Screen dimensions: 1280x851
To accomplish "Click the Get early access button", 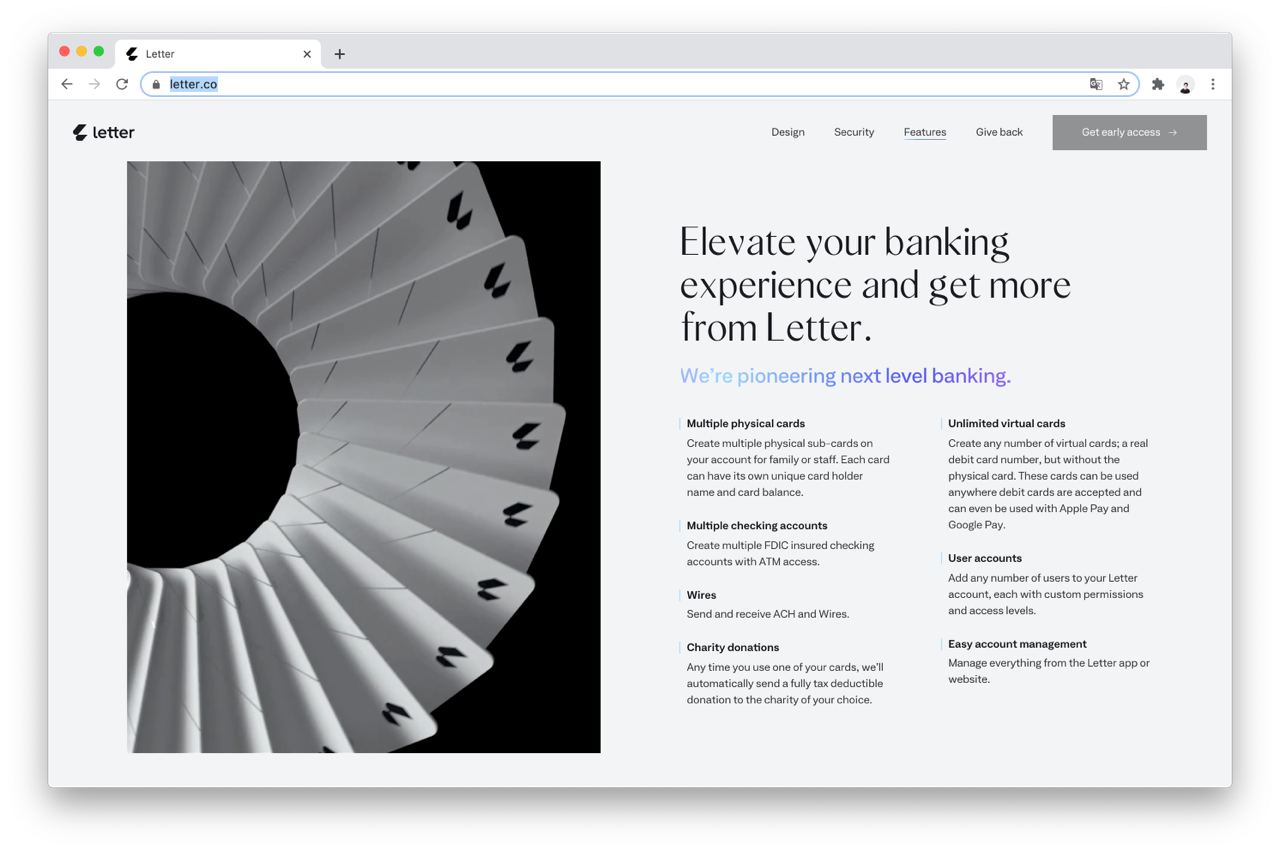I will [x=1129, y=132].
